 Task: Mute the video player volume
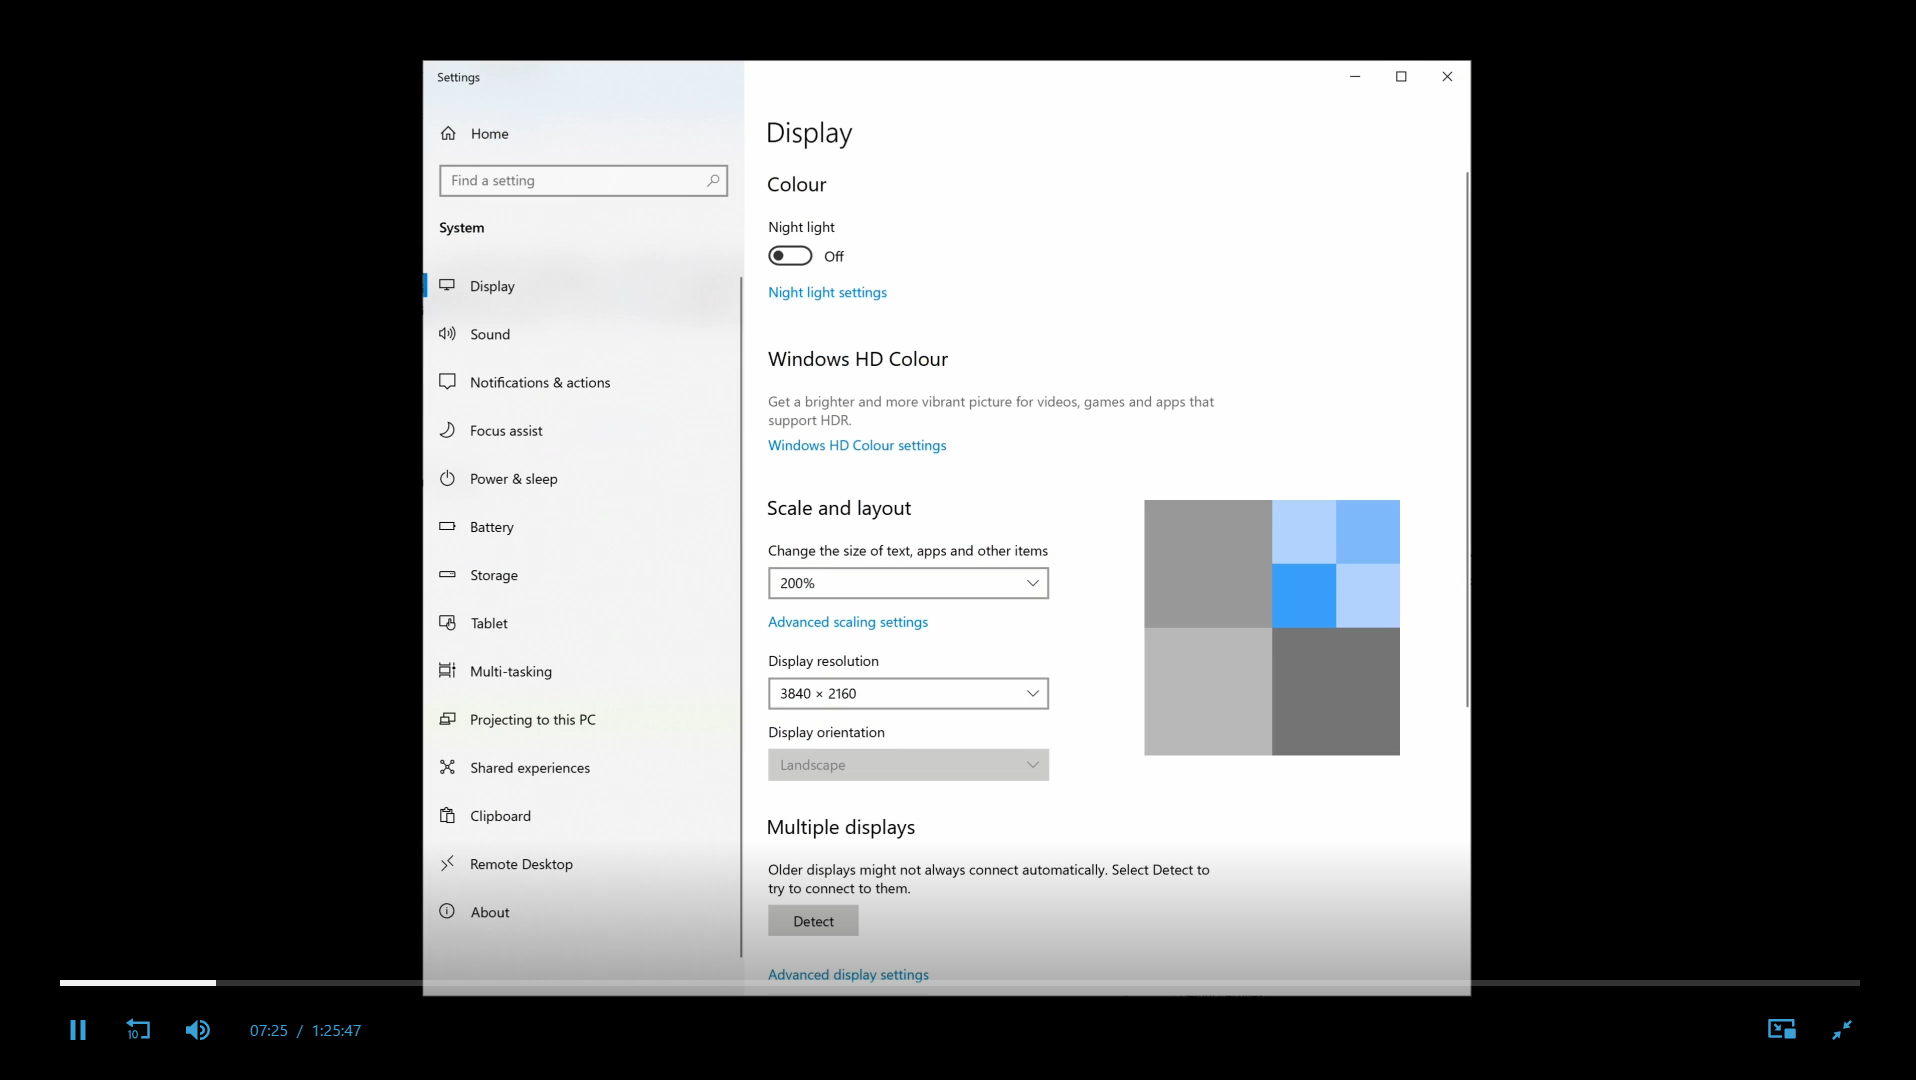pyautogui.click(x=198, y=1030)
